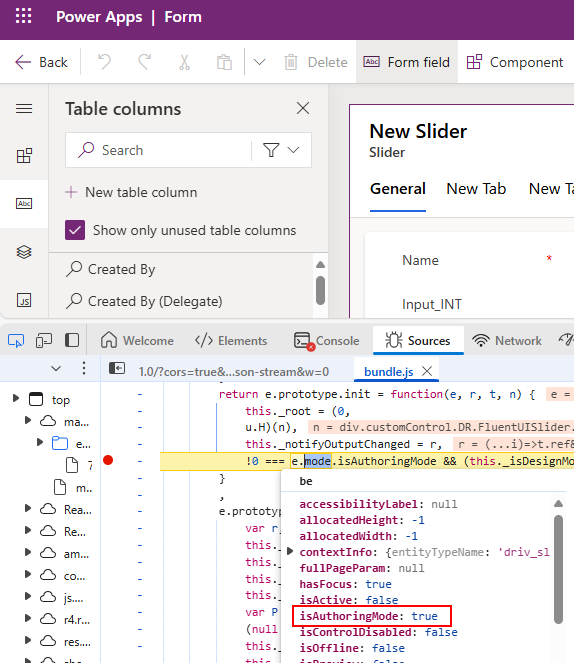Close the bundle.js file tab
The height and width of the screenshot is (663, 574).
tap(427, 371)
